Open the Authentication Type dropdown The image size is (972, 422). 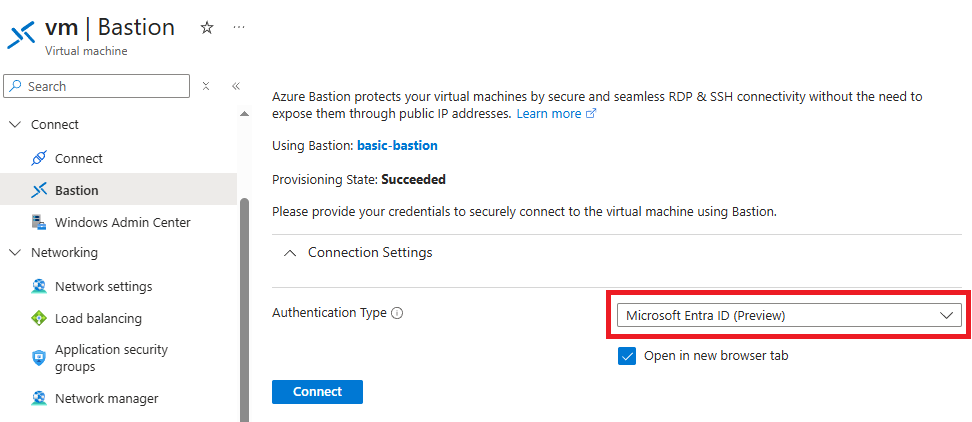[x=789, y=315]
